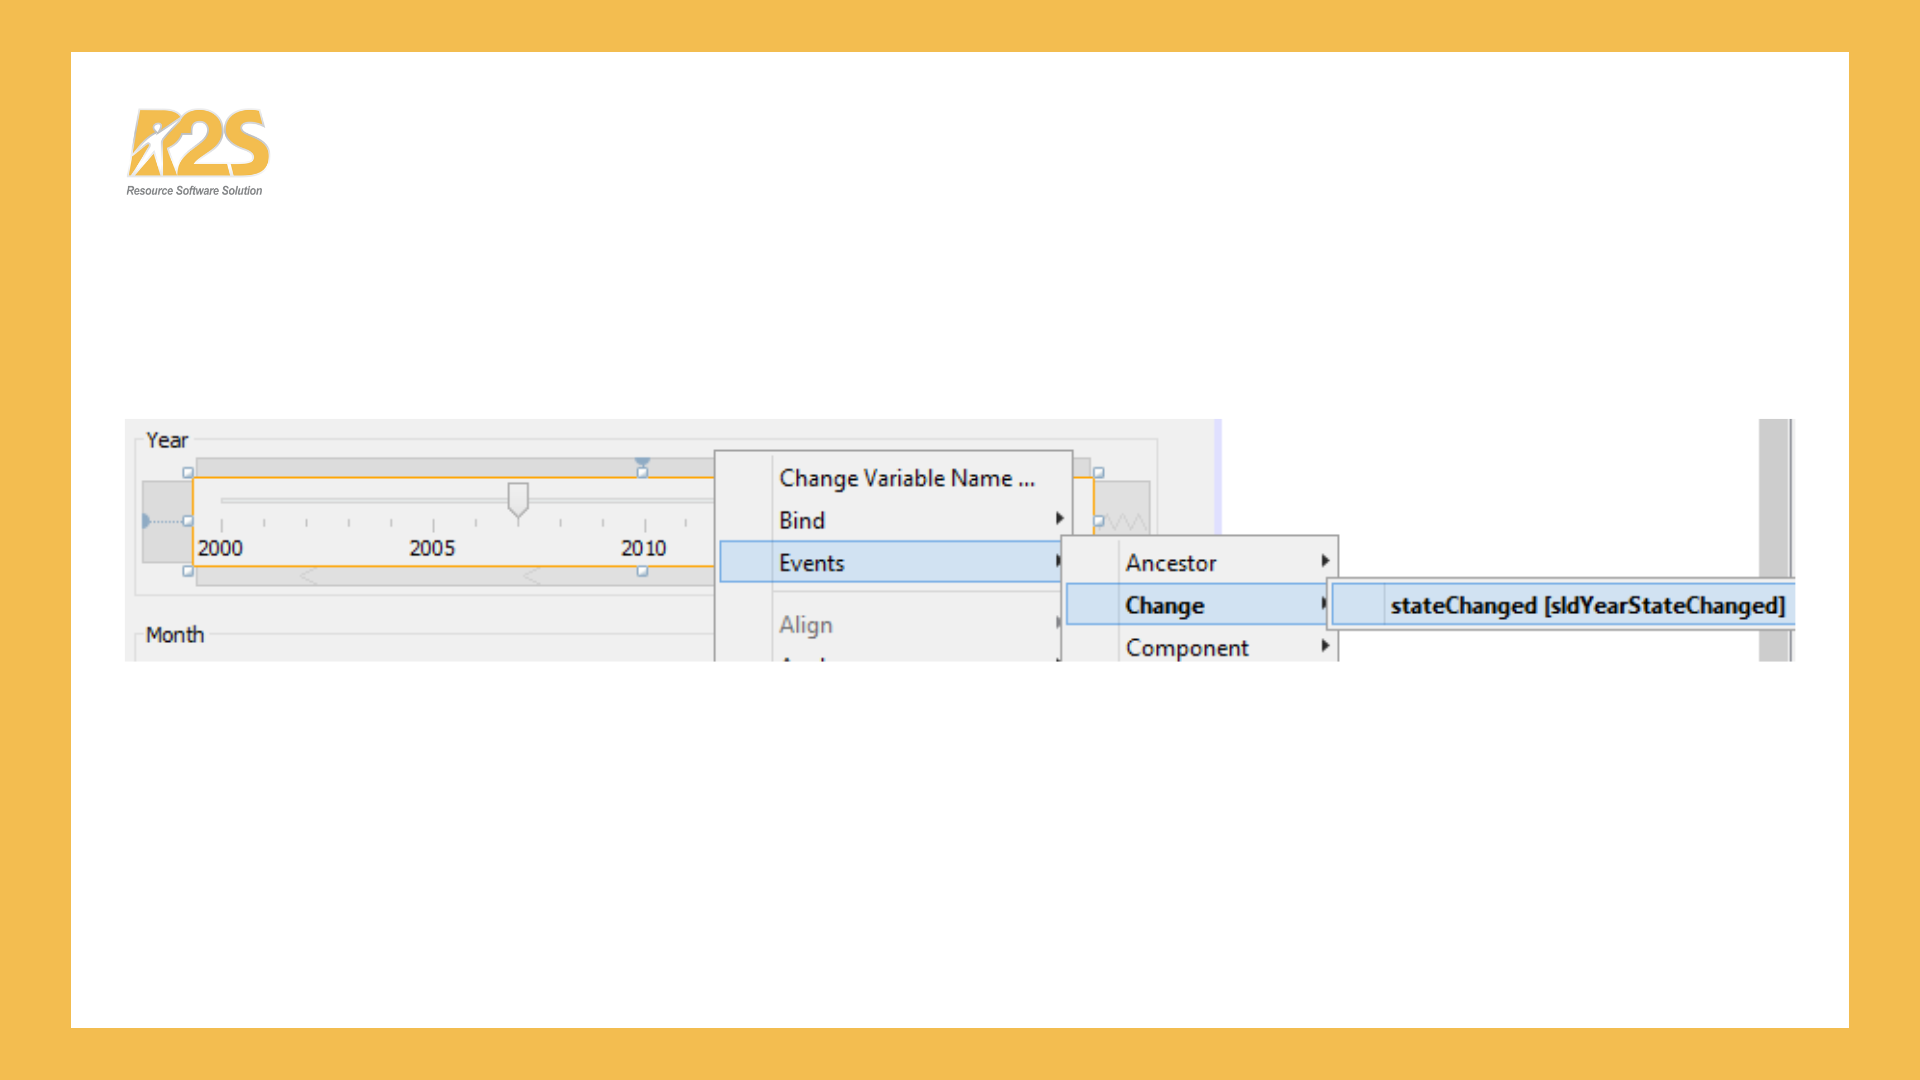The width and height of the screenshot is (1920, 1080).
Task: Click the bottom-left resize handle of the slider
Action: 188,571
